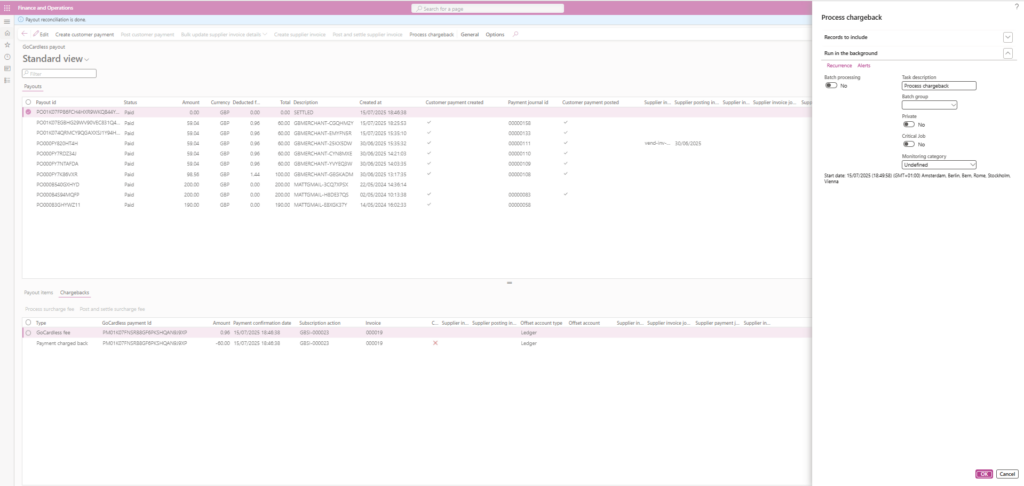Click the splitter handle between grids
1024x486 pixels.
509,283
